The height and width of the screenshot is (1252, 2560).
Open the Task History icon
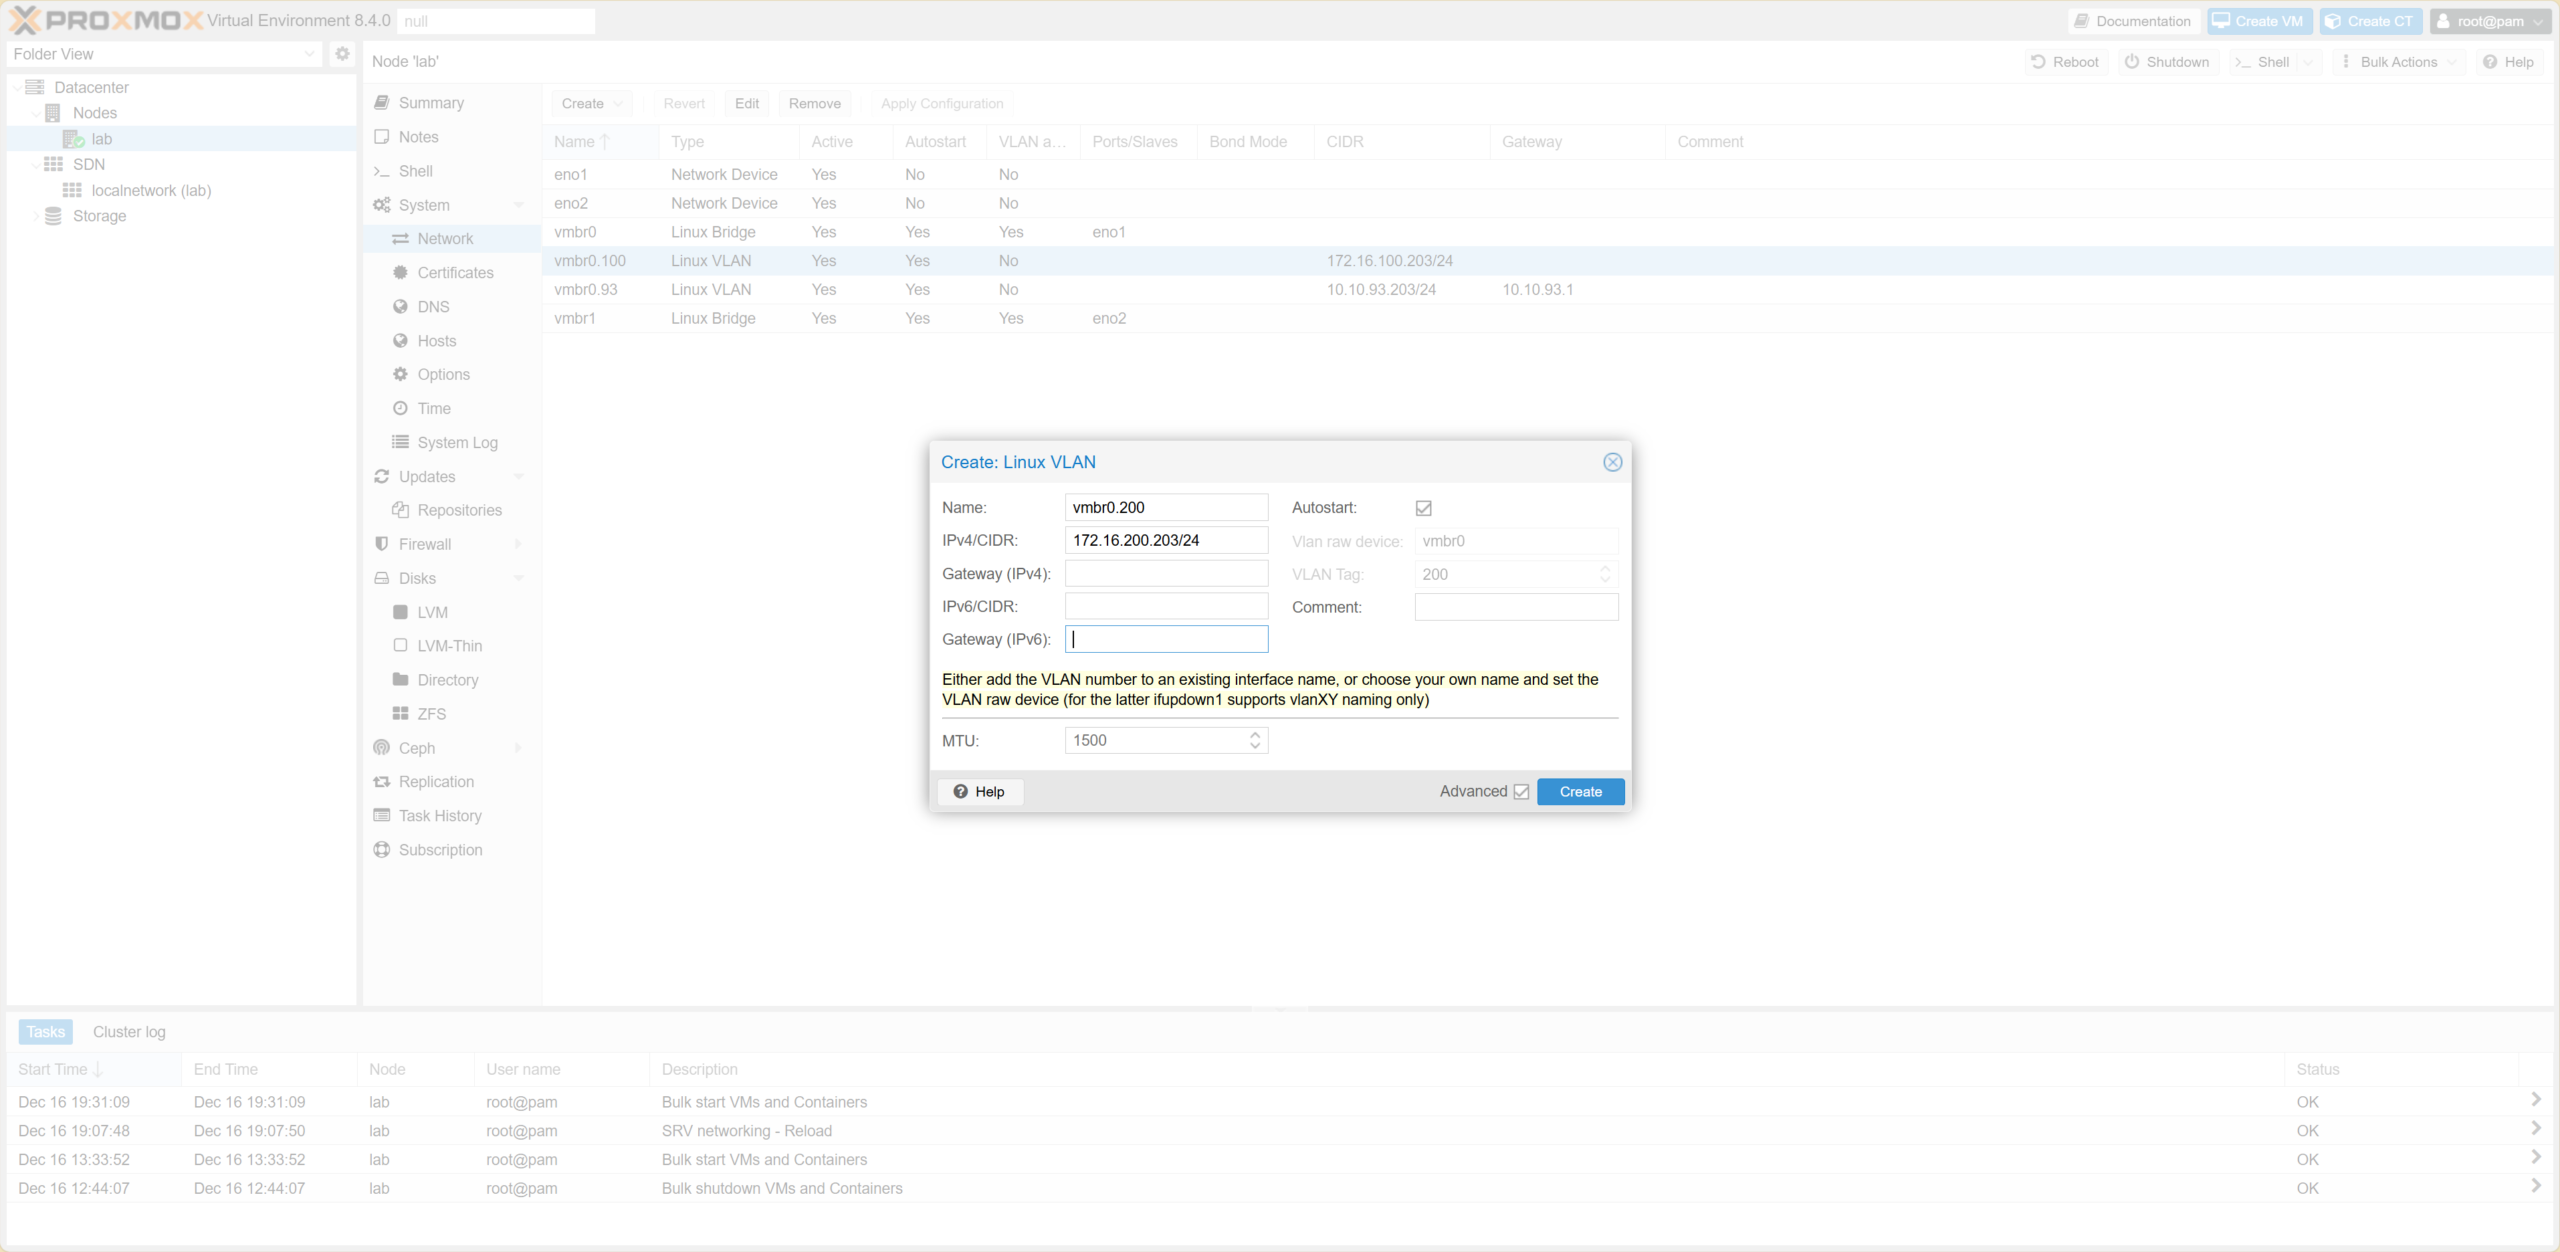[382, 815]
